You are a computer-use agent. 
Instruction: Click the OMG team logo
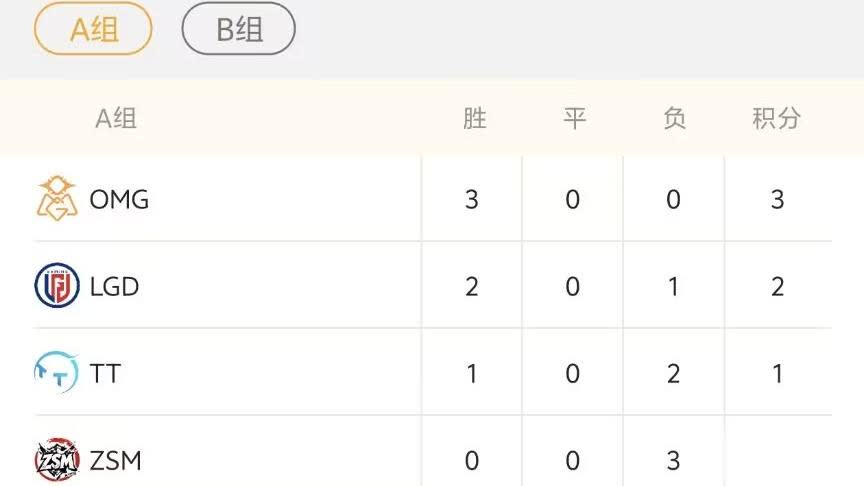click(x=57, y=198)
